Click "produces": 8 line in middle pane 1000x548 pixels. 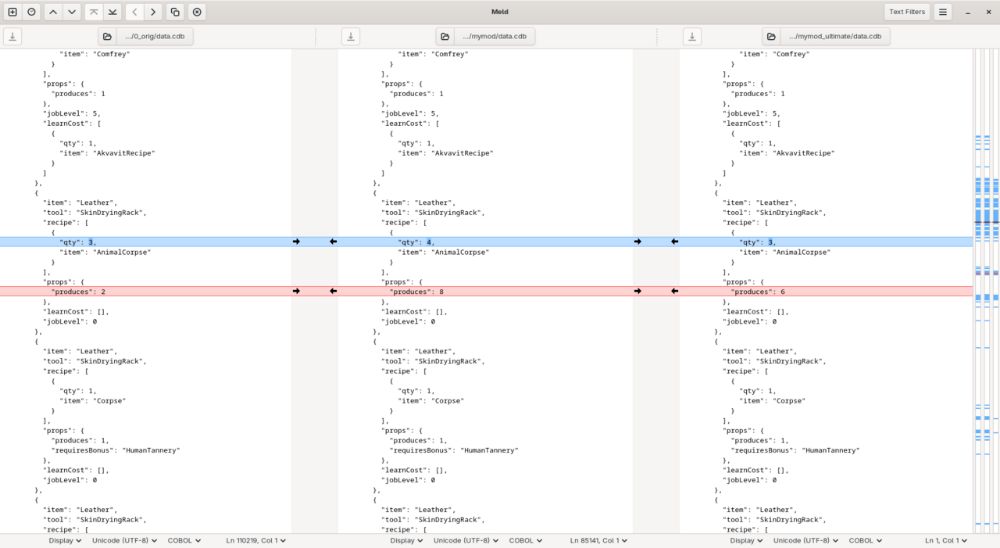click(416, 292)
